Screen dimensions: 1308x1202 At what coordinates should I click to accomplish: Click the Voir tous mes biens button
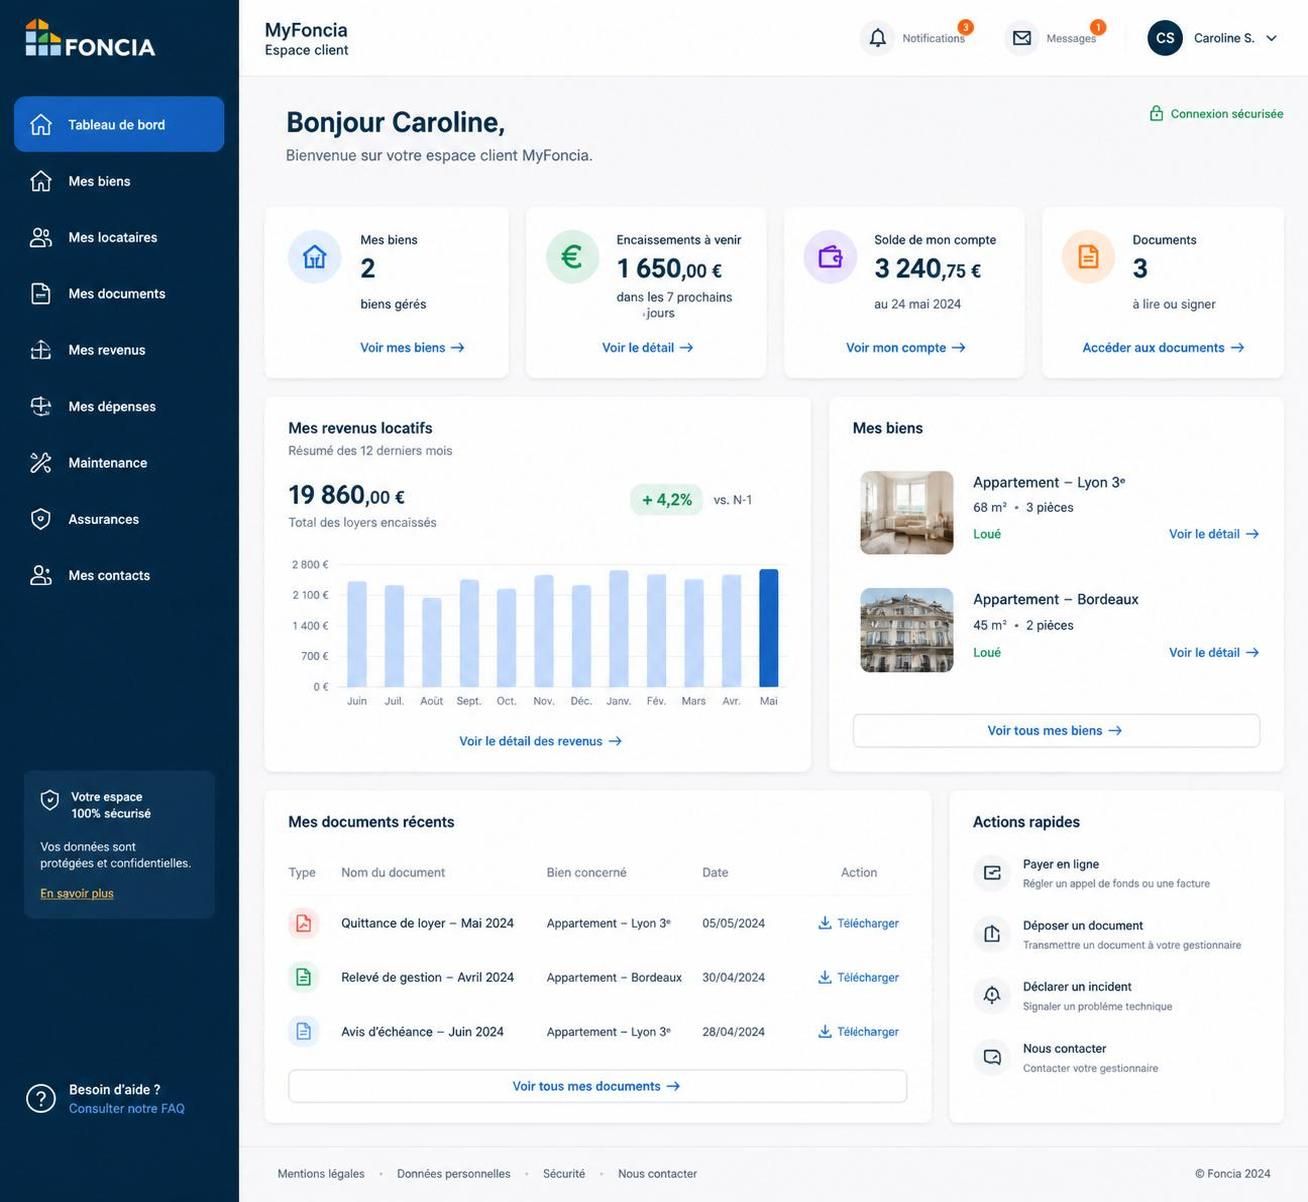tap(1056, 730)
